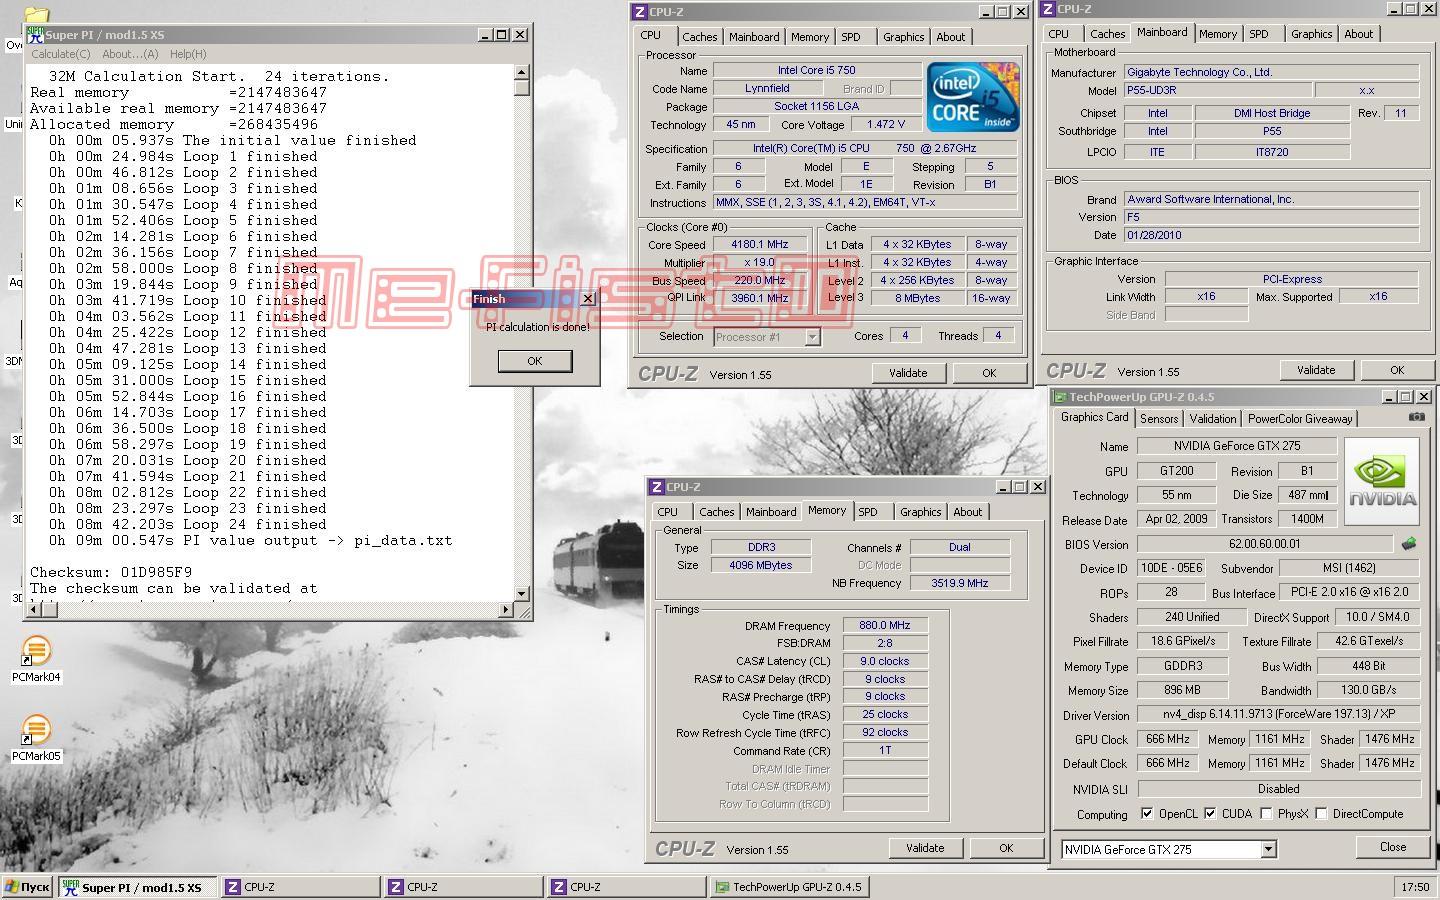Screen dimensions: 1440x900
Task: Click the BIOS Date 01/28/2010 field
Action: click(1271, 235)
